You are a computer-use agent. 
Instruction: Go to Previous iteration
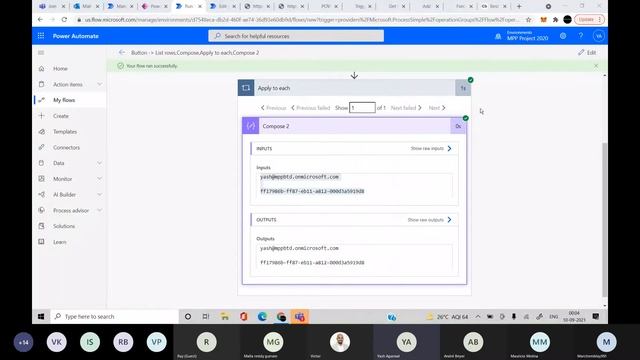coord(273,108)
